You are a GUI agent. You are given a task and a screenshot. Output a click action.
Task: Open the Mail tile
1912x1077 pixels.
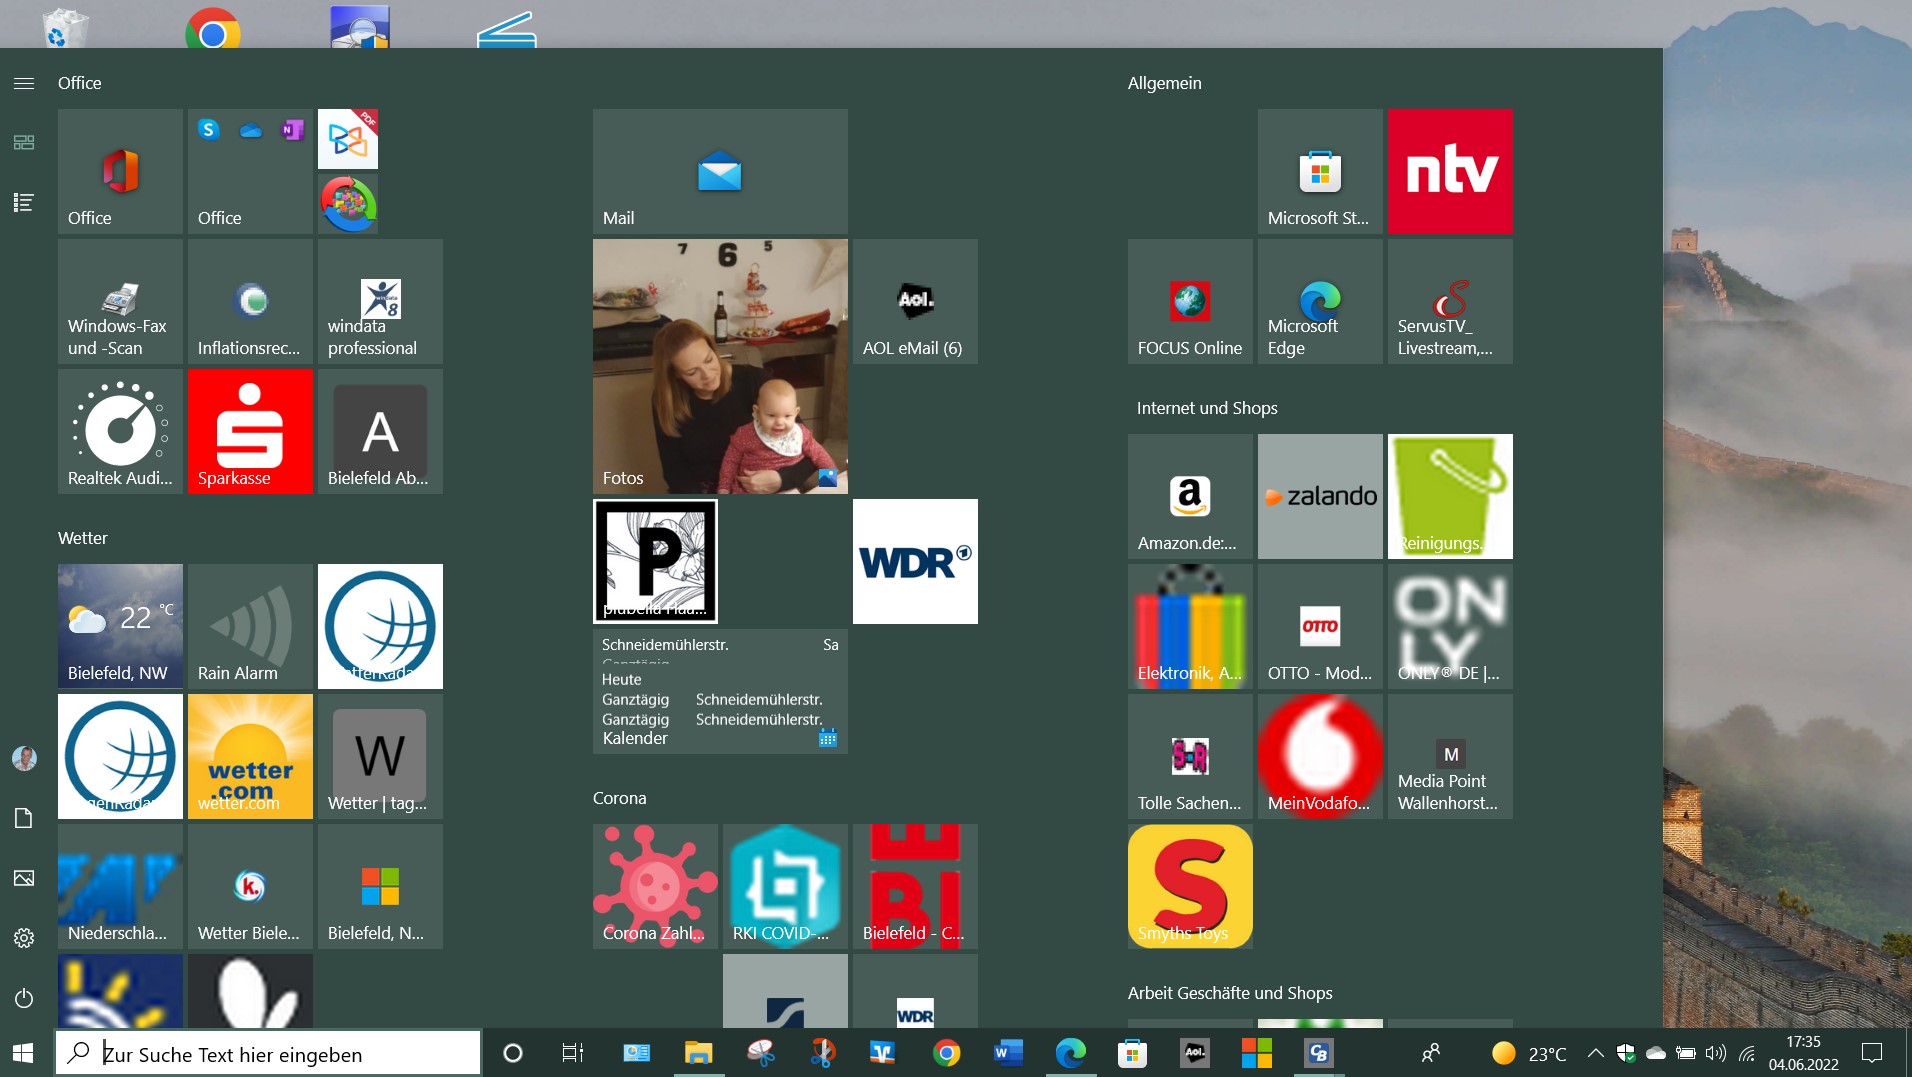(720, 171)
